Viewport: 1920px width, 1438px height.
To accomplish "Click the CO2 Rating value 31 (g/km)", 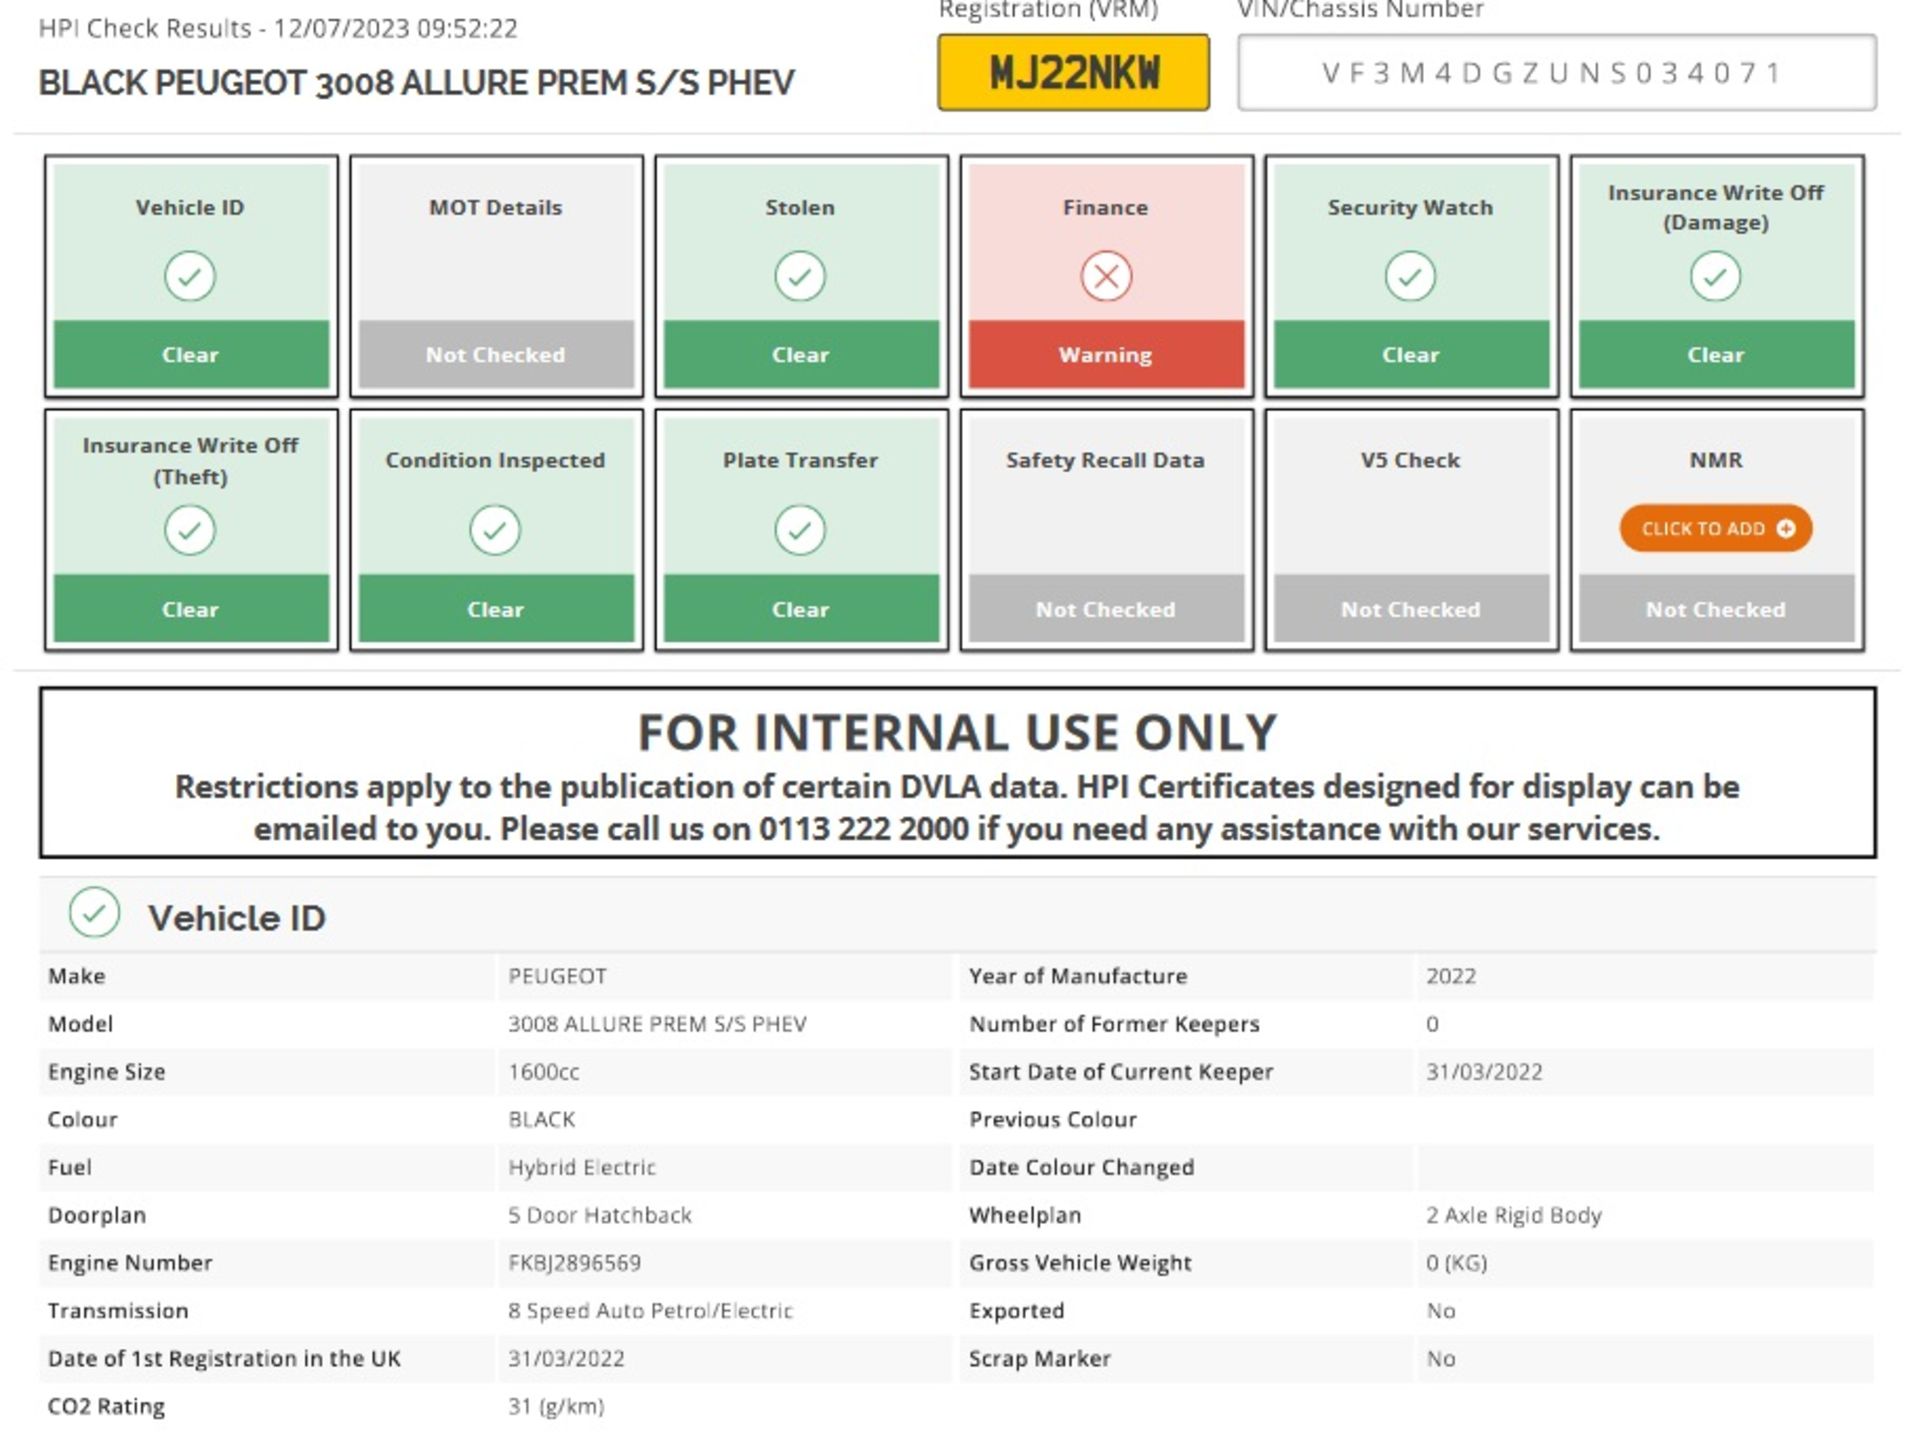I will [556, 1406].
